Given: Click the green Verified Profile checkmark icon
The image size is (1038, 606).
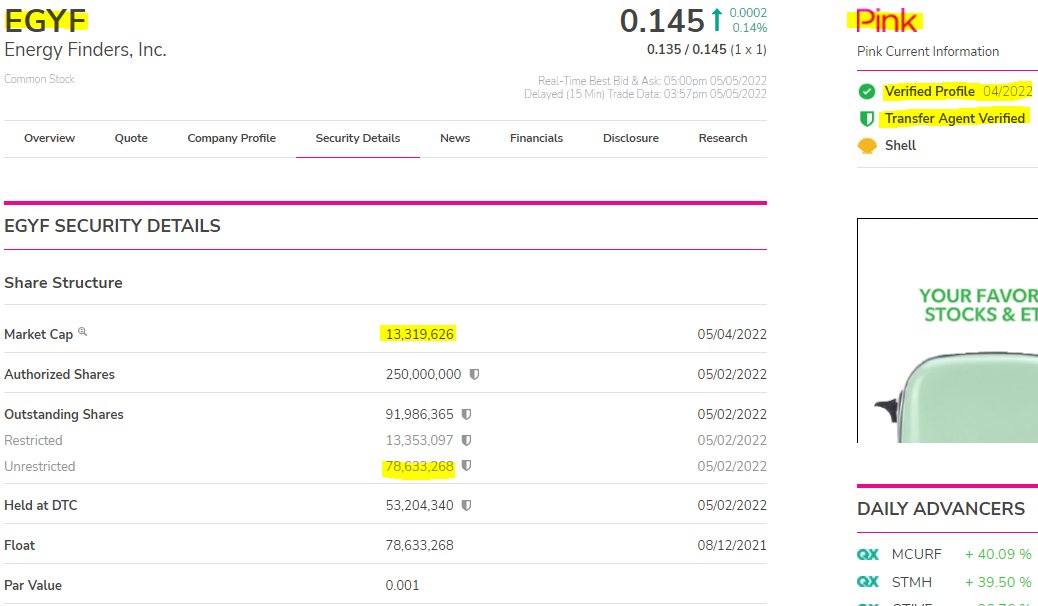Looking at the screenshot, I should [867, 91].
